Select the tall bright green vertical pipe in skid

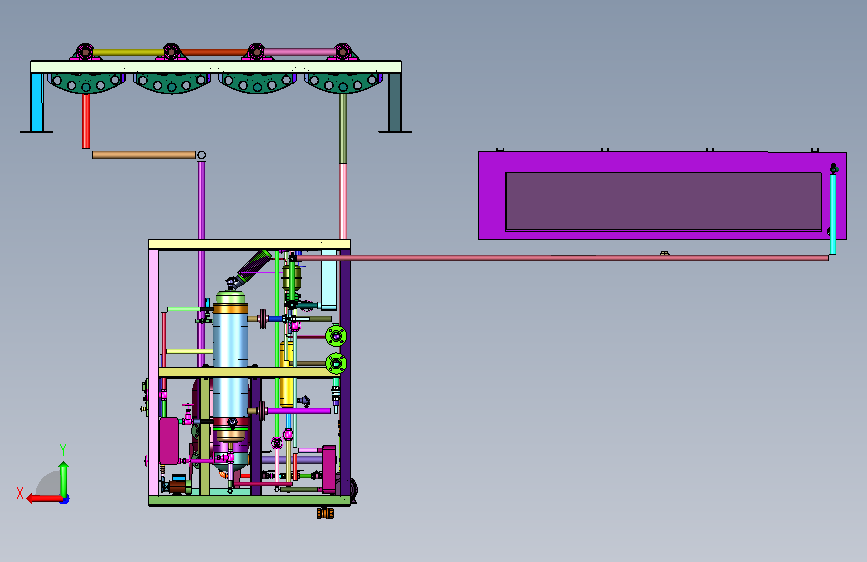[x=277, y=345]
